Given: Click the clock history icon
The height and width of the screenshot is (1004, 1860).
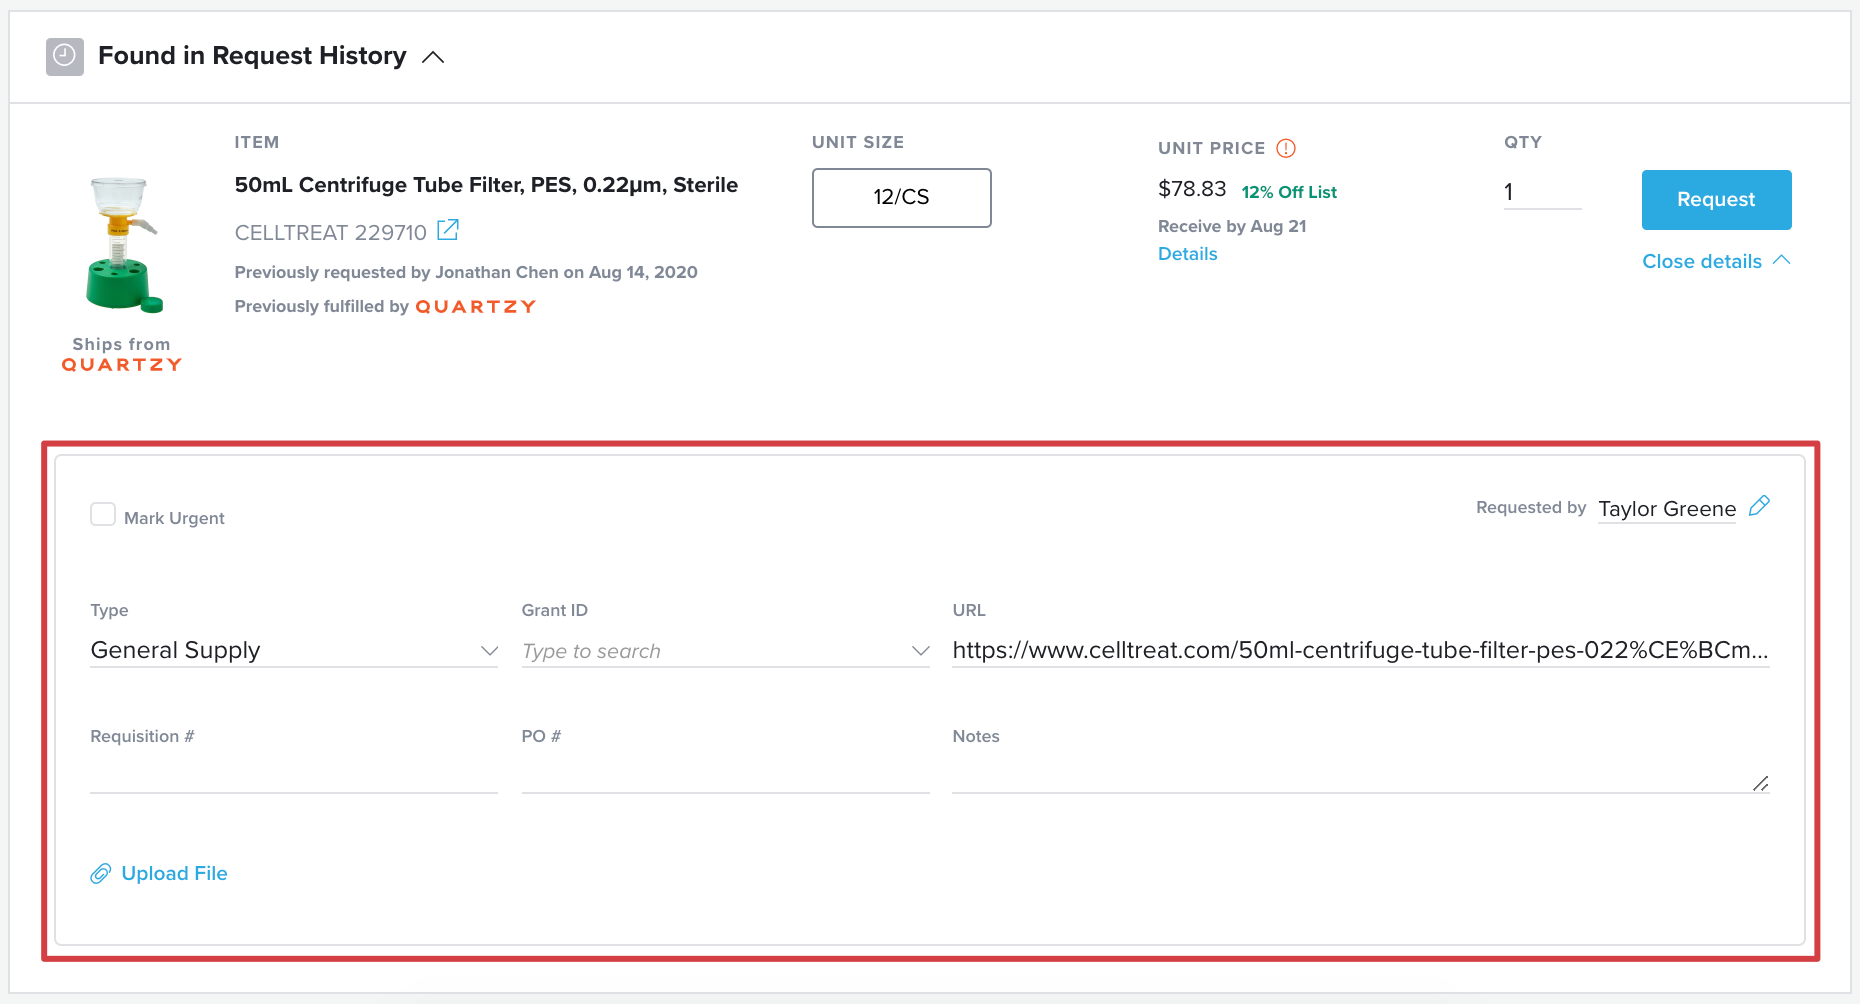Looking at the screenshot, I should [65, 56].
